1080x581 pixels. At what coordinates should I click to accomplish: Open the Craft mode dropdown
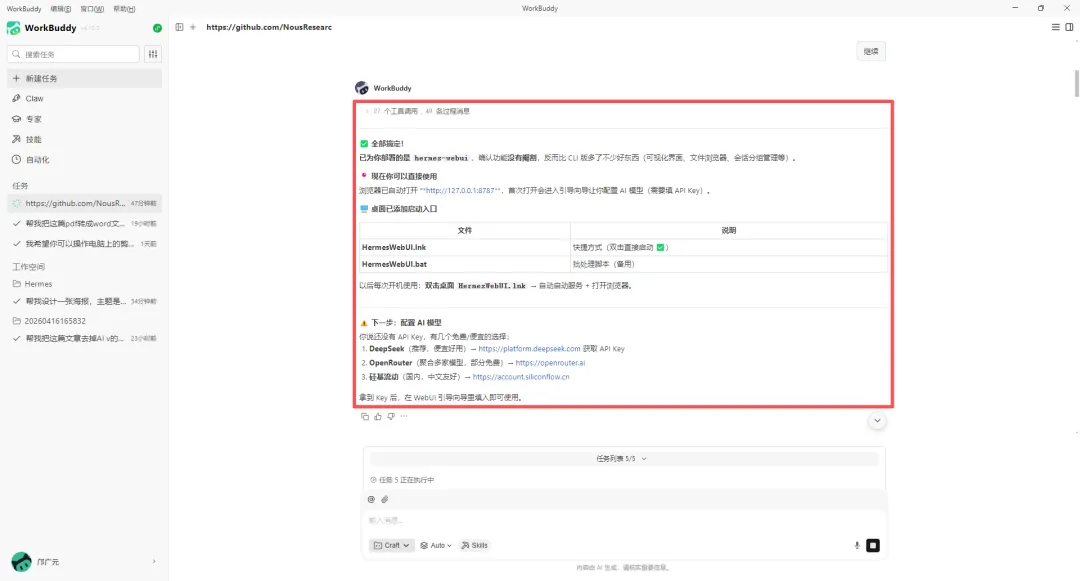391,545
